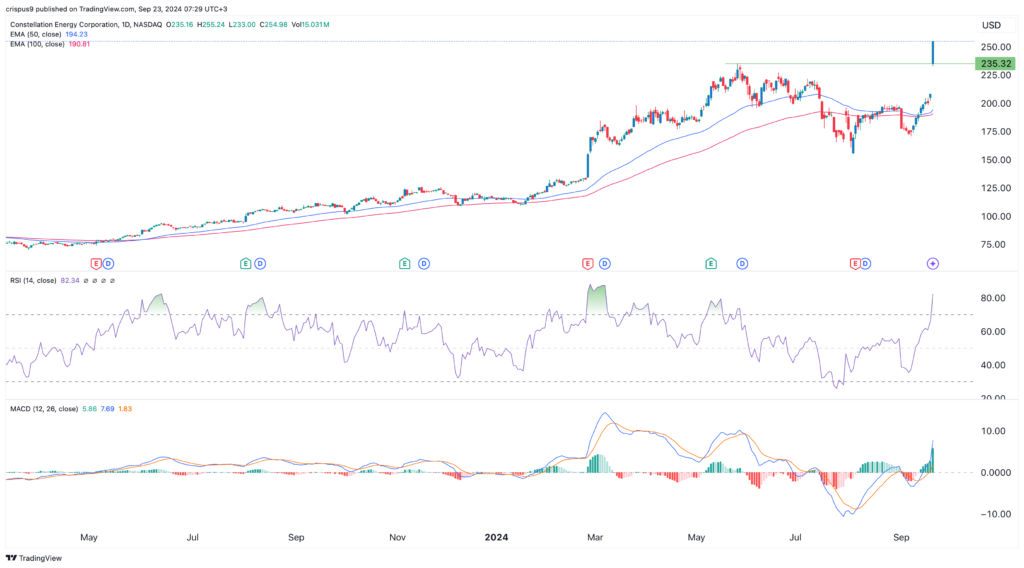Select the 80.00 RSI axis label

(993, 298)
